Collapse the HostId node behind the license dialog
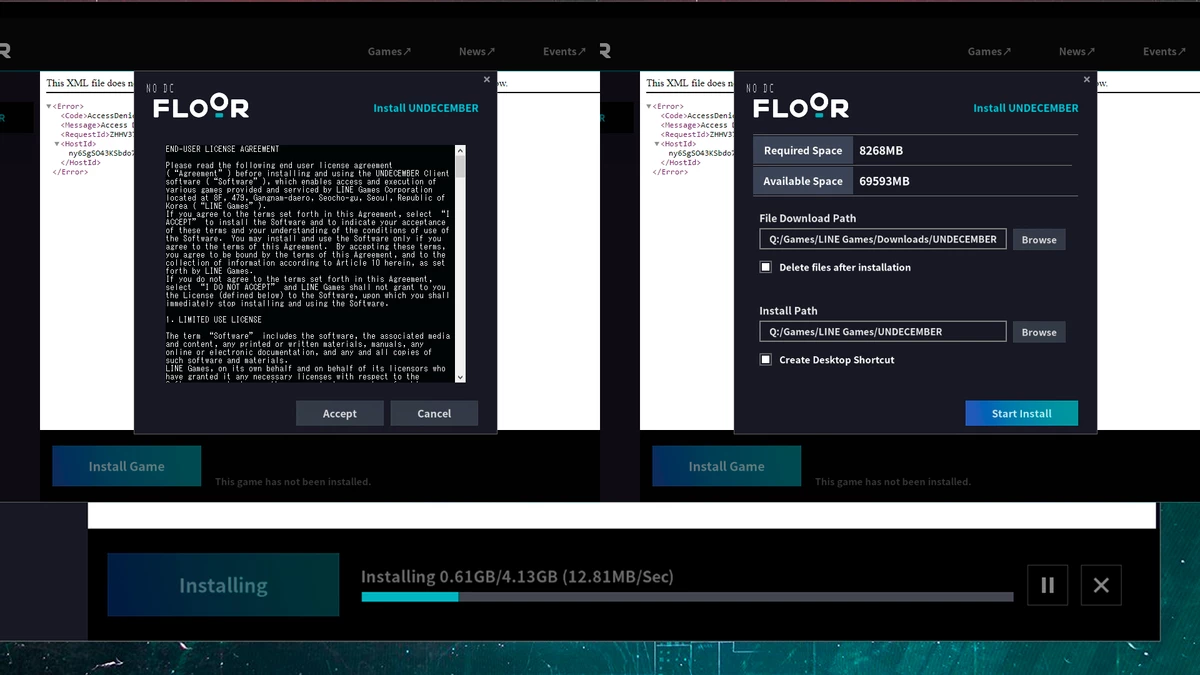Image resolution: width=1200 pixels, height=675 pixels. pos(57,144)
